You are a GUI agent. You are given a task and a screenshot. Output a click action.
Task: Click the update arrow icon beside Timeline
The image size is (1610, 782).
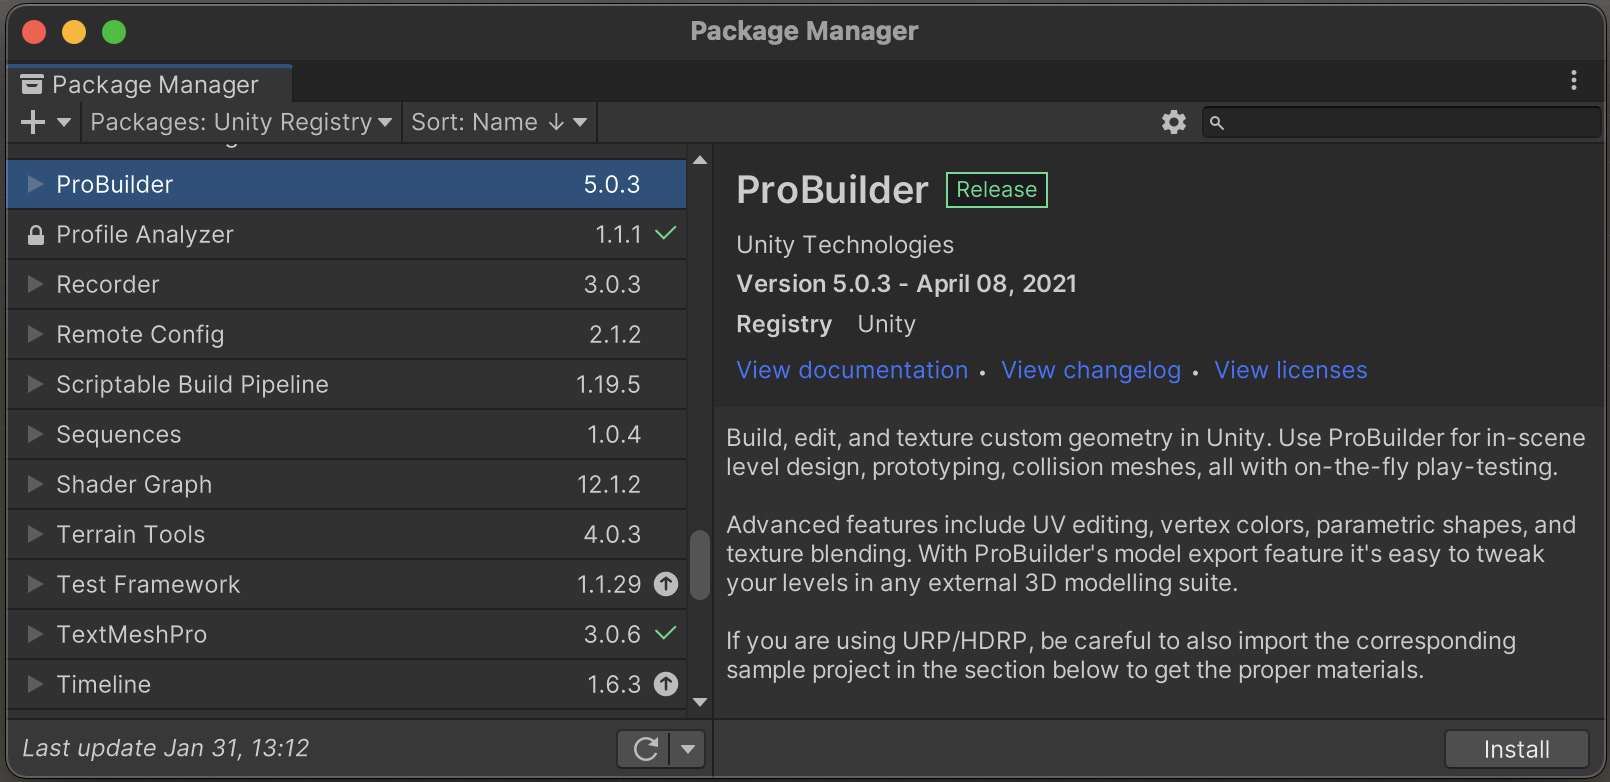tap(666, 684)
